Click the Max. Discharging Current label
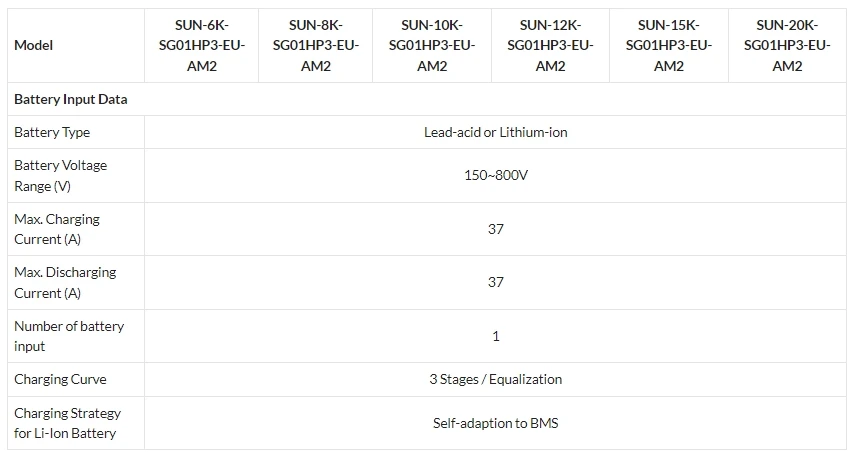Screen dimensions: 858x463 tap(65, 282)
